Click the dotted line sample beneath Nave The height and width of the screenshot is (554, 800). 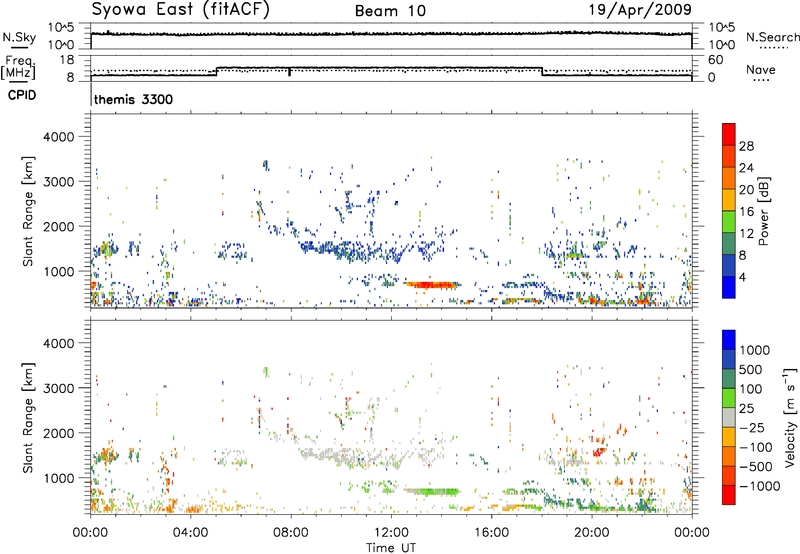coord(761,81)
